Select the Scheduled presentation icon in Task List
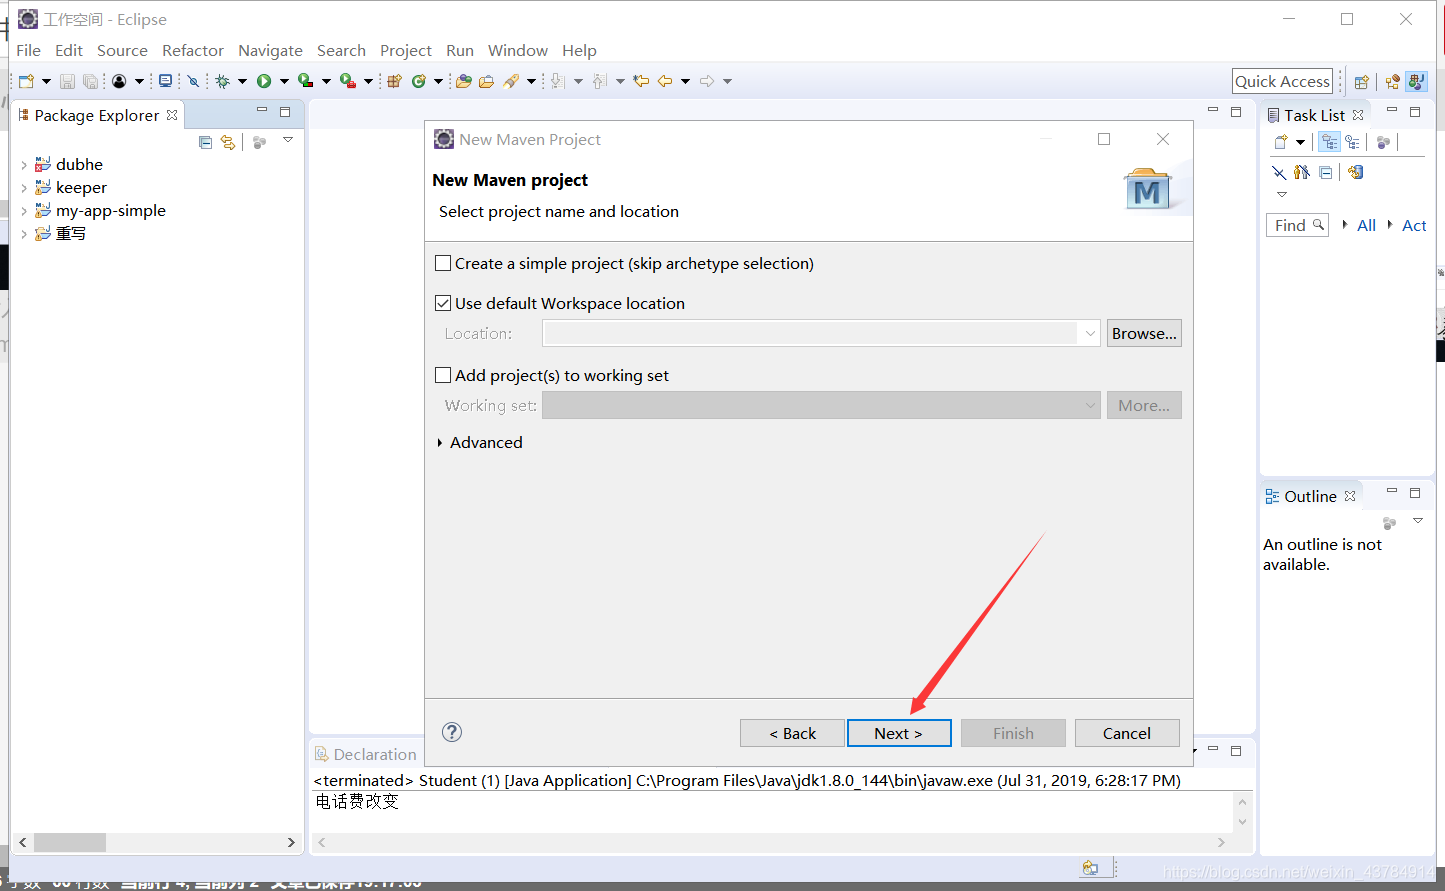 tap(1352, 142)
